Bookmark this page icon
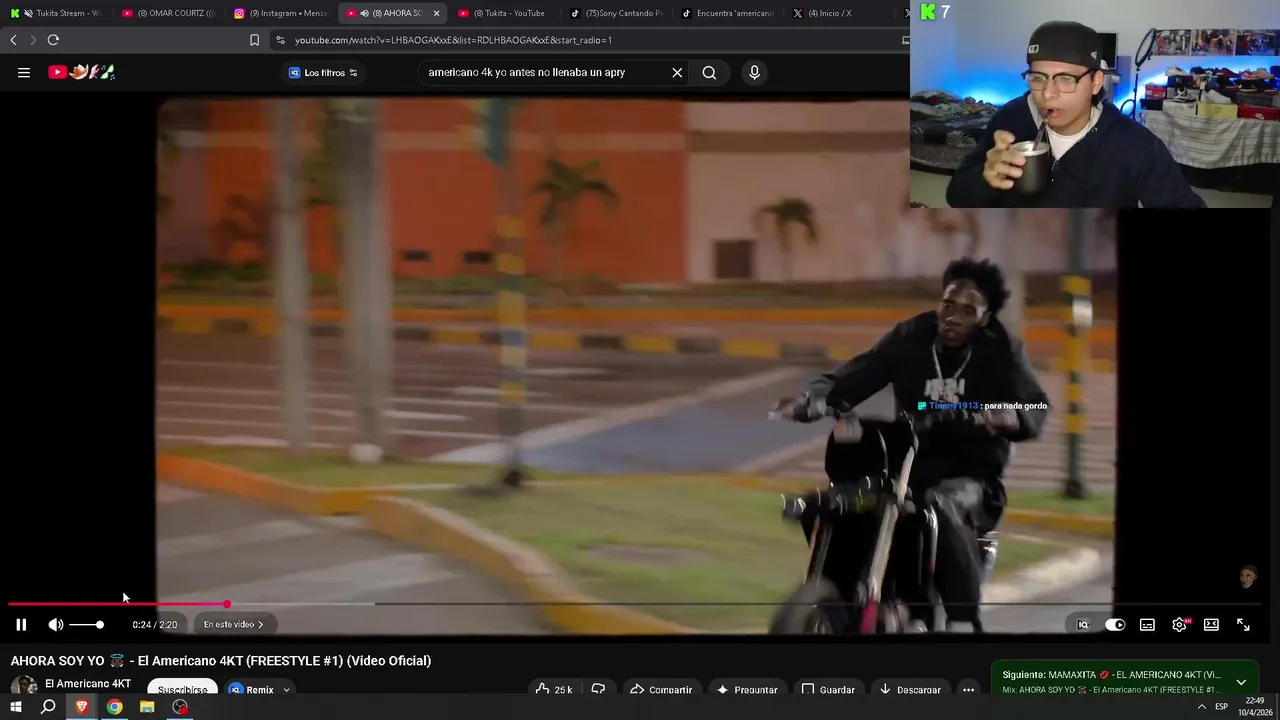The image size is (1280, 720). pos(254,40)
